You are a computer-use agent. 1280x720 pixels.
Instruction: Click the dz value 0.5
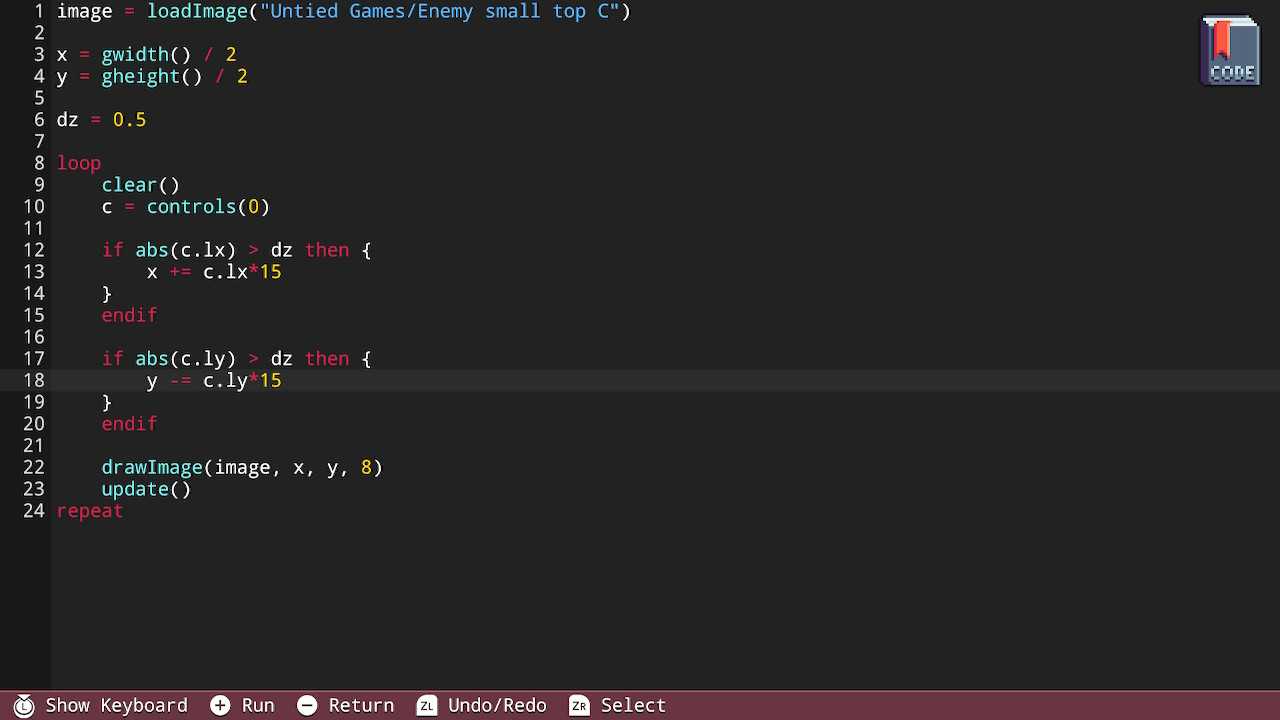[x=129, y=120]
